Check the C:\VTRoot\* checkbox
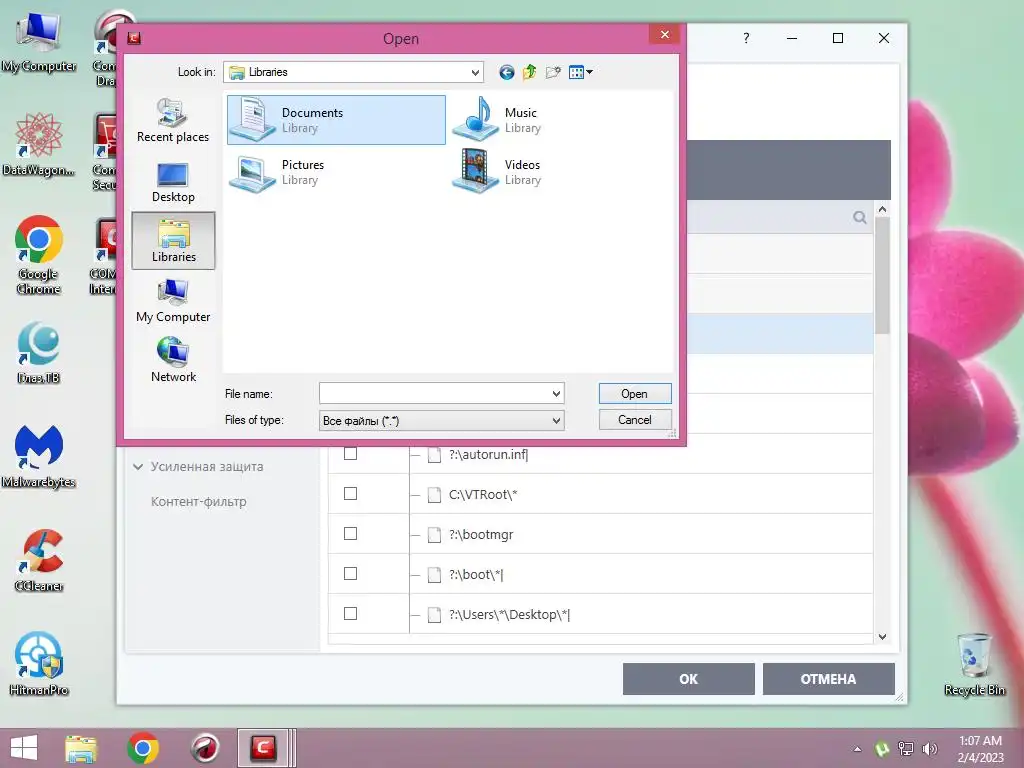 click(x=351, y=494)
